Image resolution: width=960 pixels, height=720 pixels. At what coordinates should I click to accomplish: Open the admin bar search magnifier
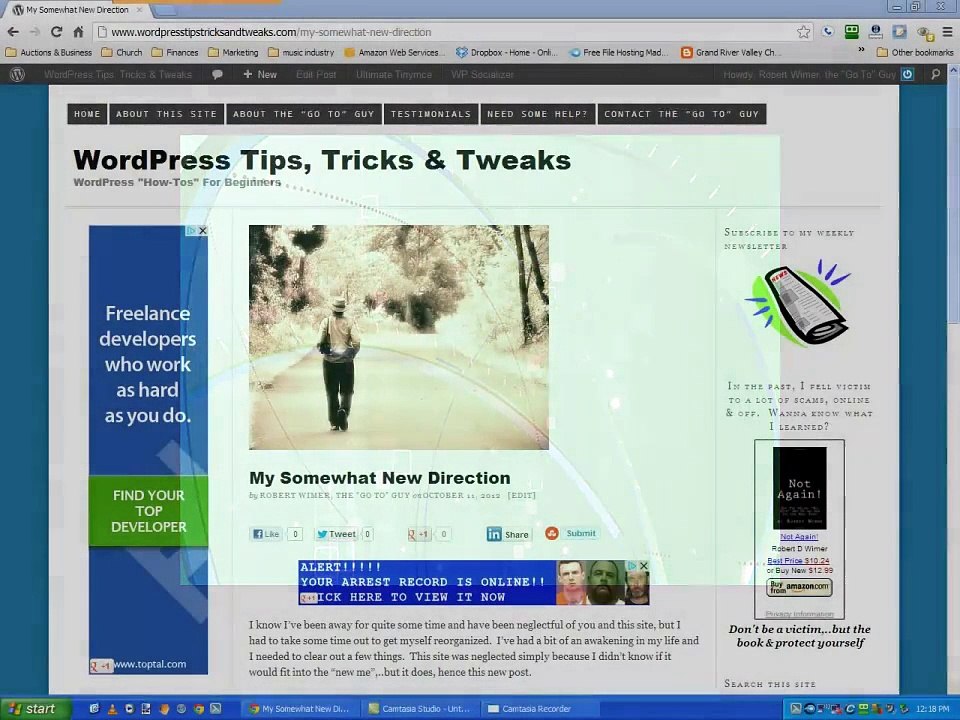tap(936, 75)
